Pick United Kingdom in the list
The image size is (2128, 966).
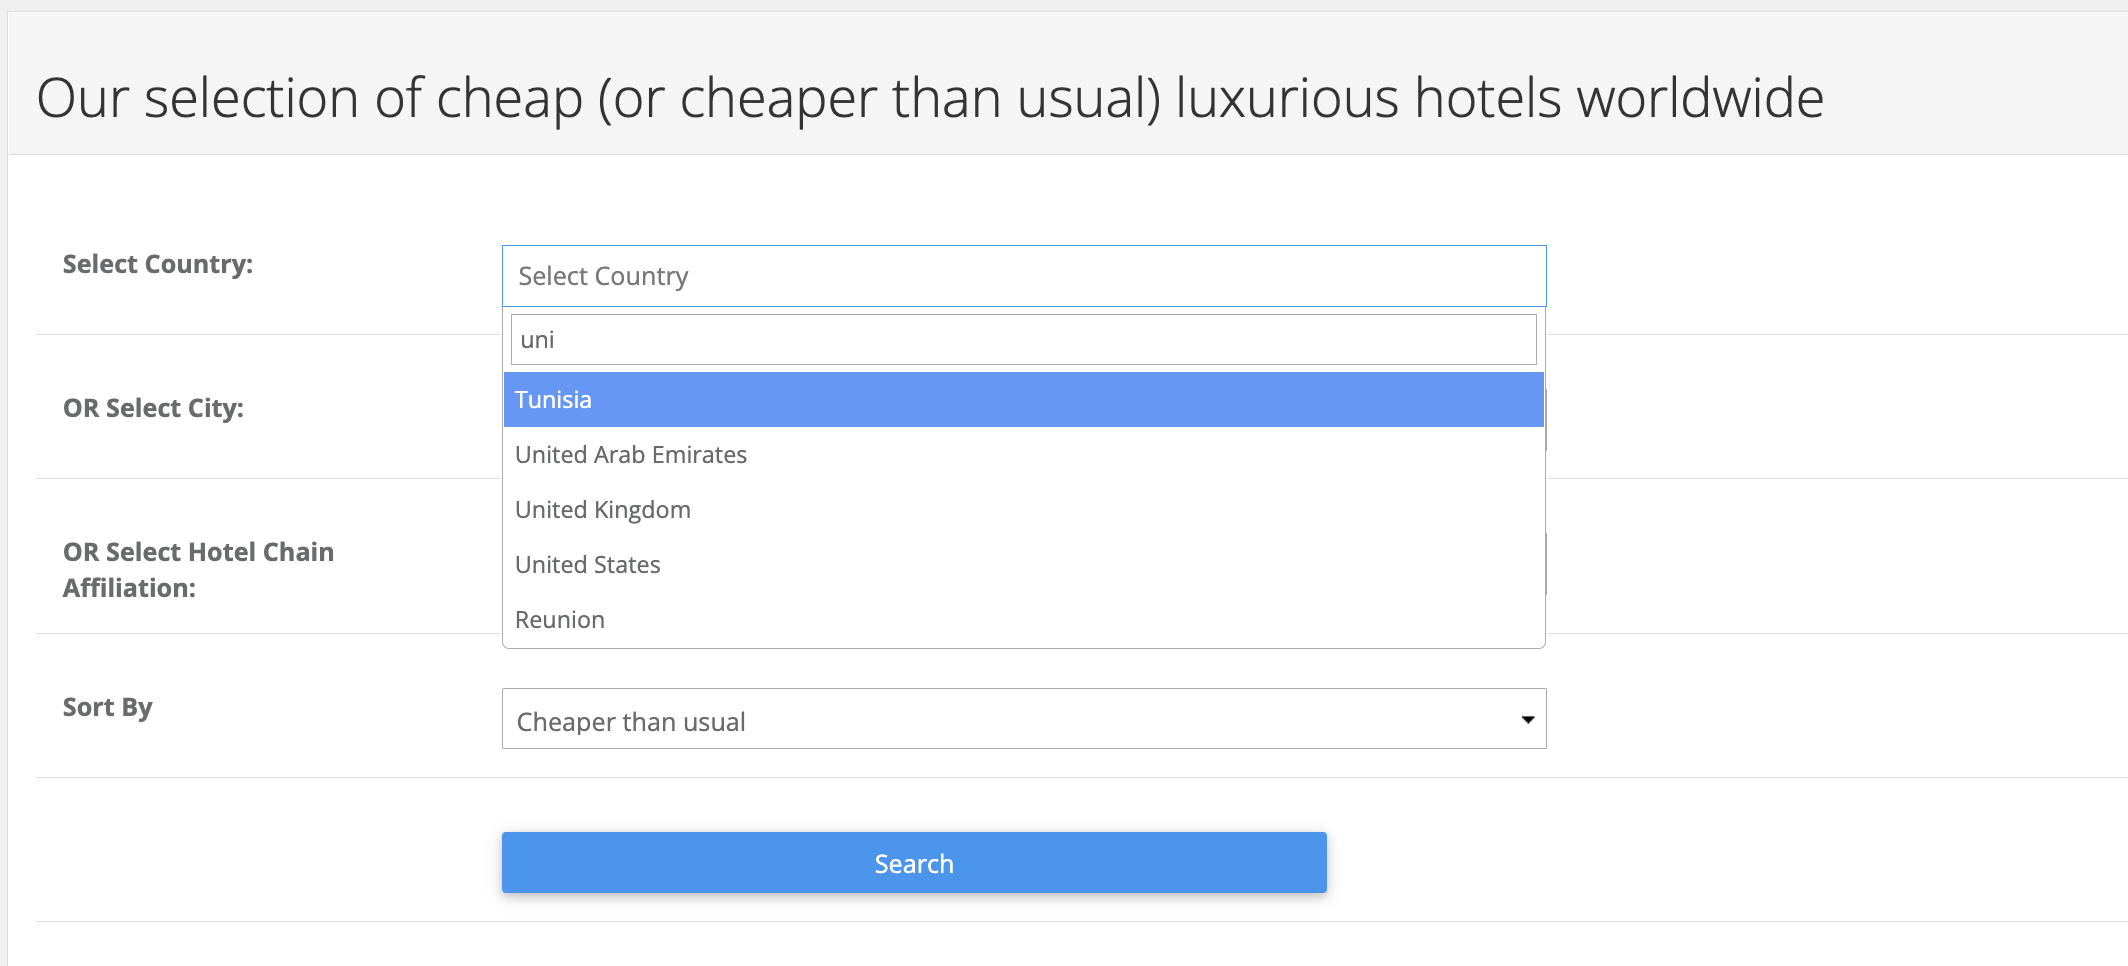click(x=603, y=510)
